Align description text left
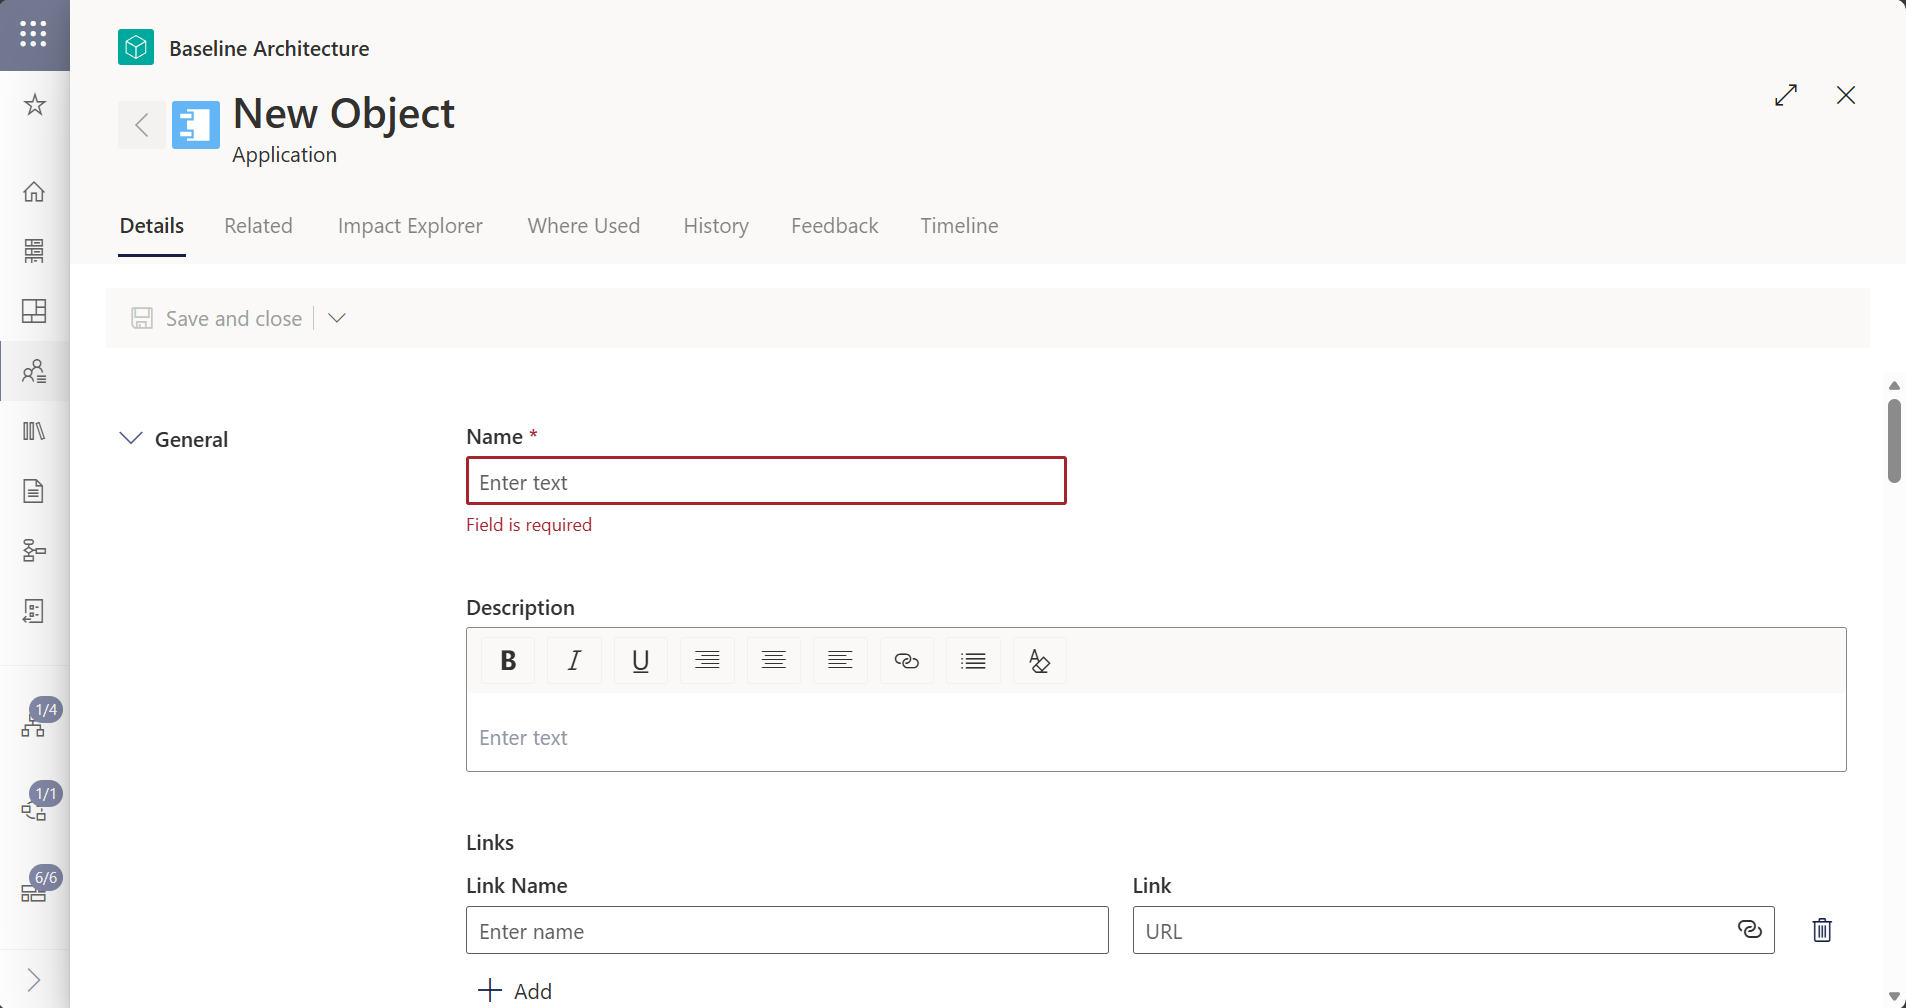 pos(840,661)
